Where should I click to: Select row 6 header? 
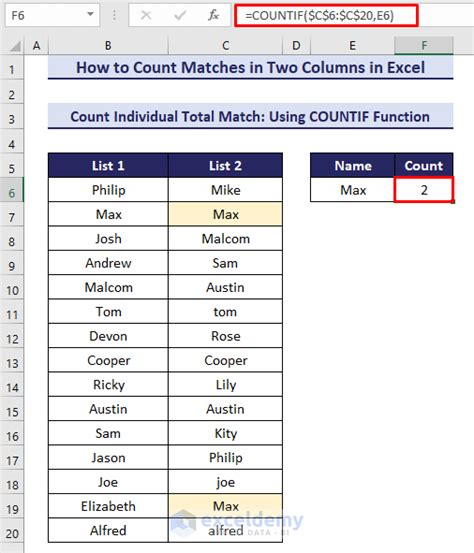tap(12, 193)
